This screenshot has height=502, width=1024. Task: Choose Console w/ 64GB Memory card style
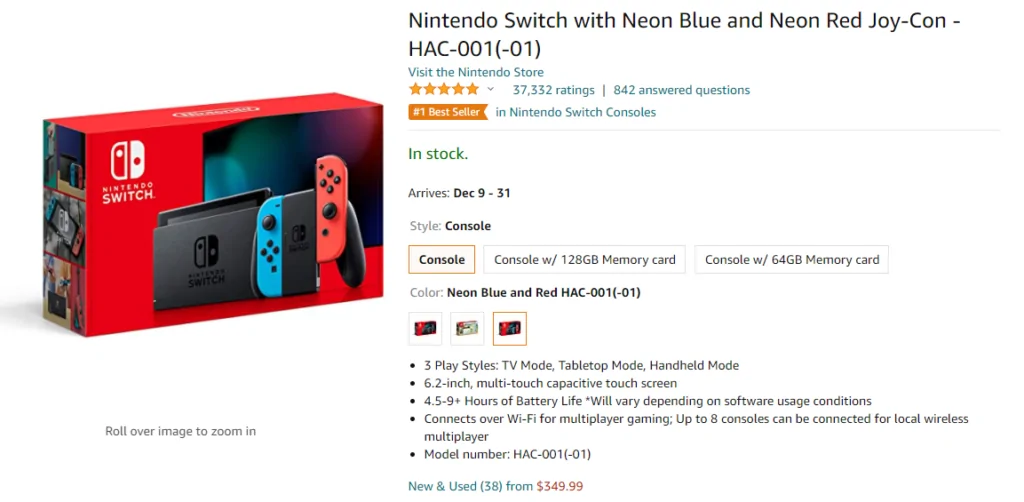click(792, 260)
